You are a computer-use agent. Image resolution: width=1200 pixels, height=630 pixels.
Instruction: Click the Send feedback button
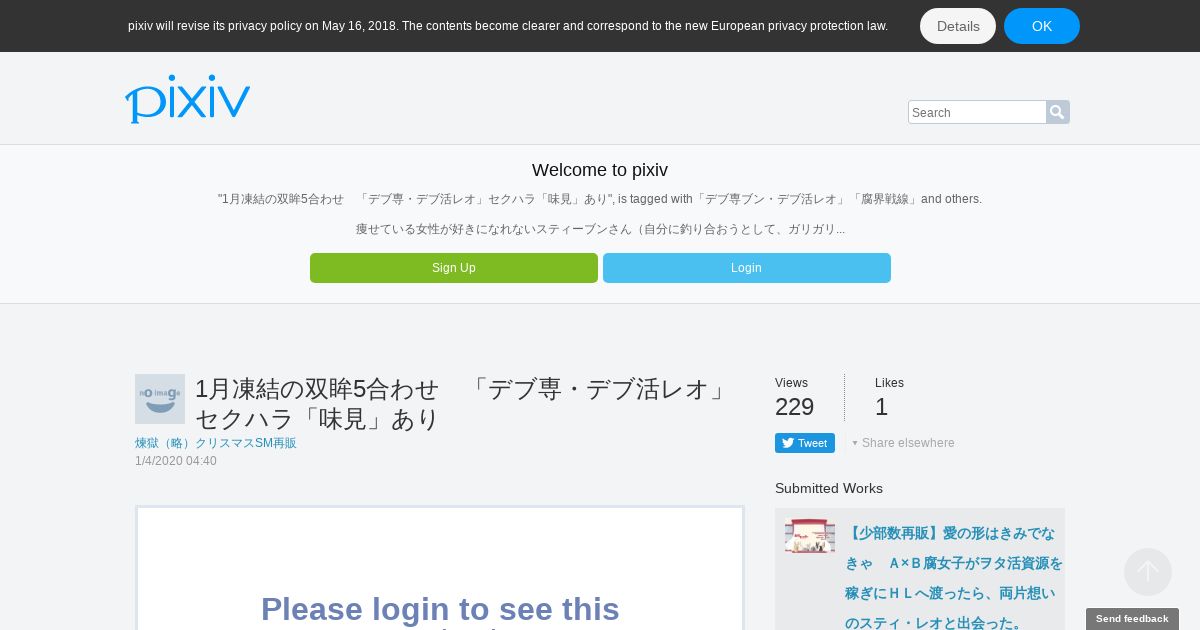(x=1132, y=619)
